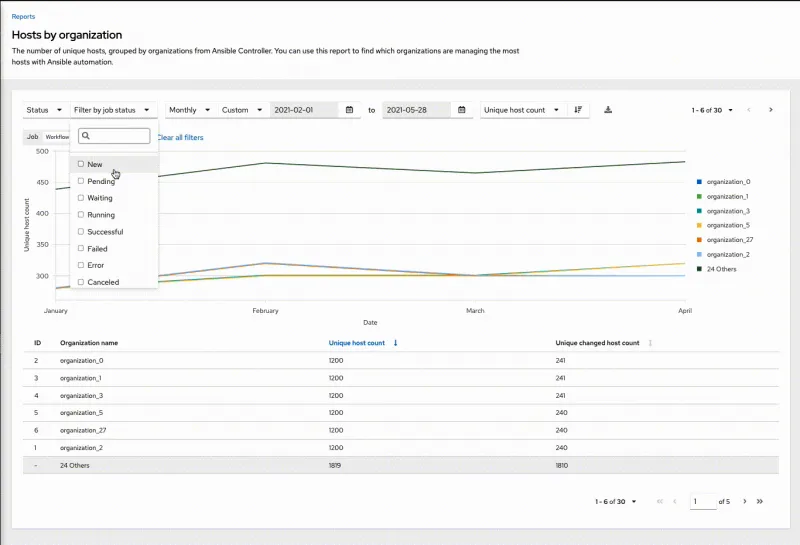Click Clear all filters link
Viewport: 800px width, 545px height.
tap(180, 137)
